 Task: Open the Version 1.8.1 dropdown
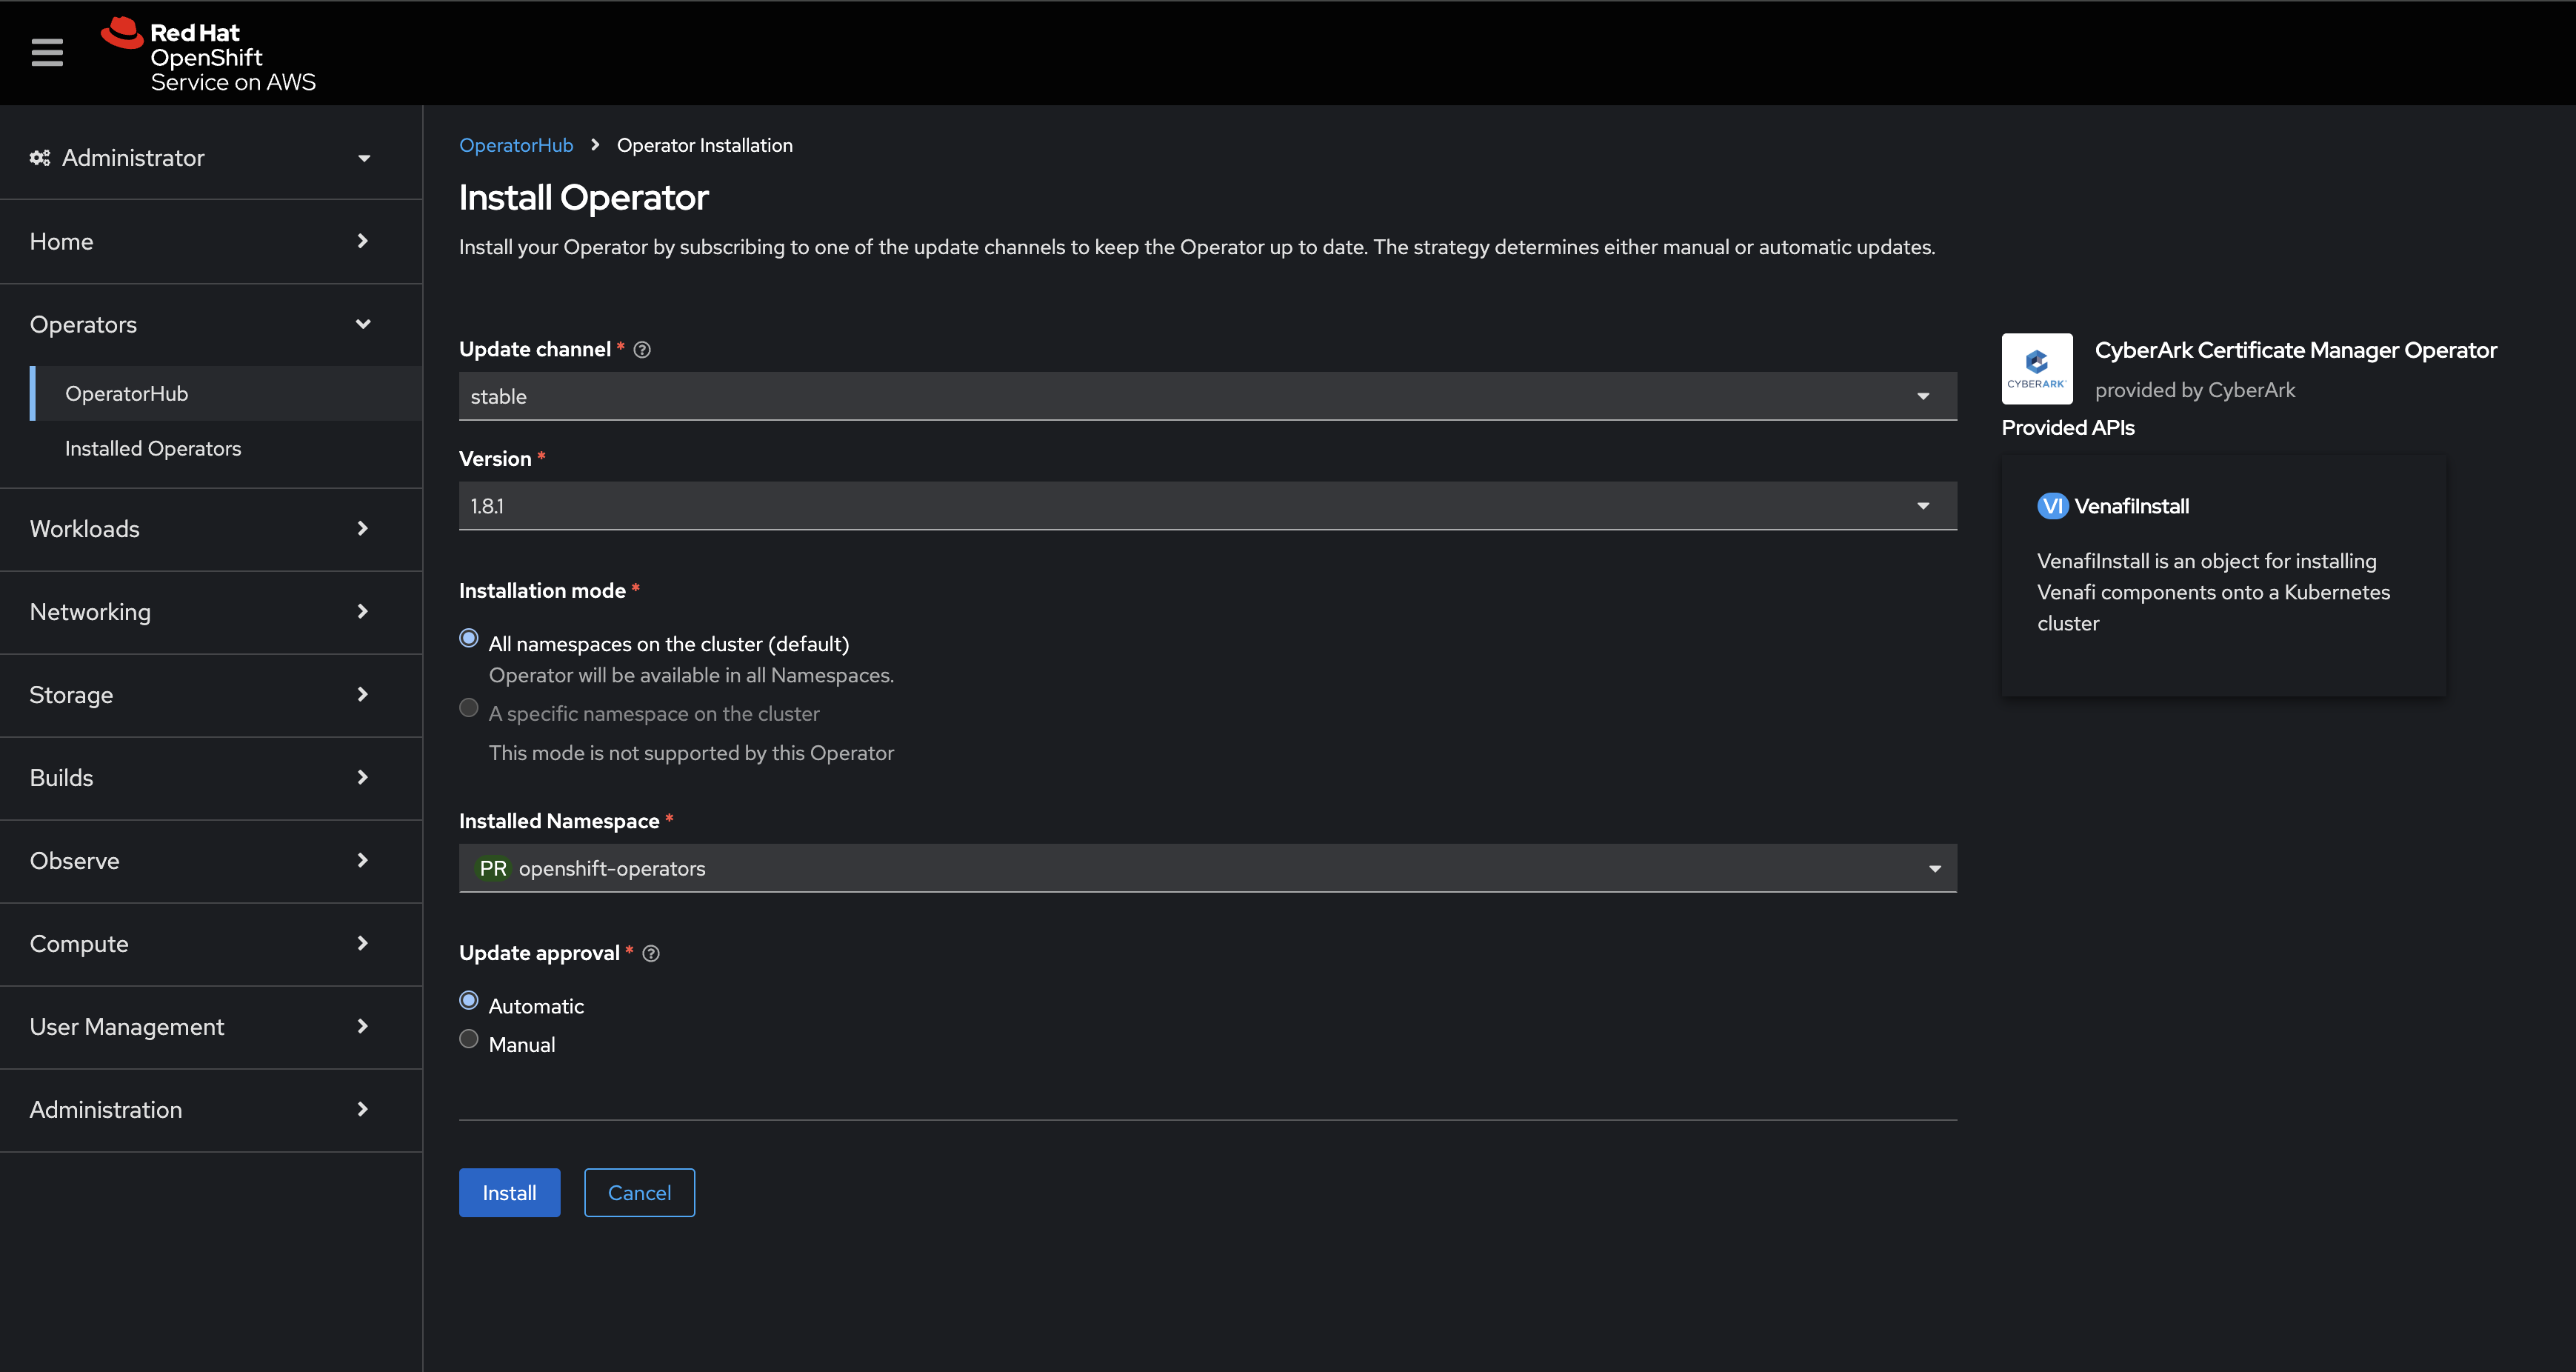(x=1207, y=506)
